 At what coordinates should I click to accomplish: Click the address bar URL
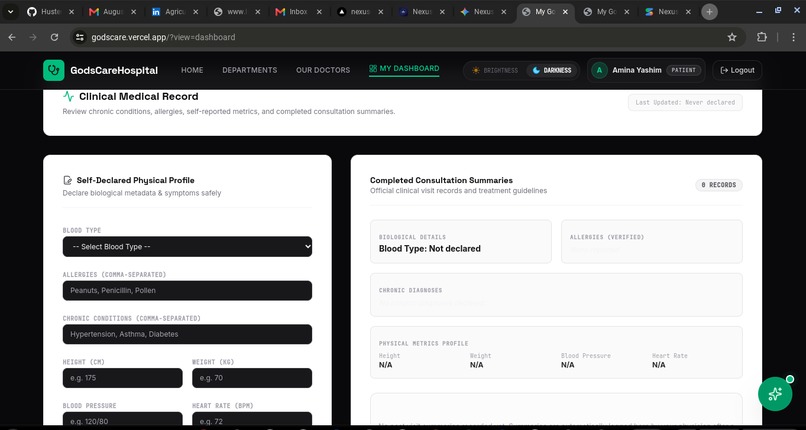coord(163,37)
